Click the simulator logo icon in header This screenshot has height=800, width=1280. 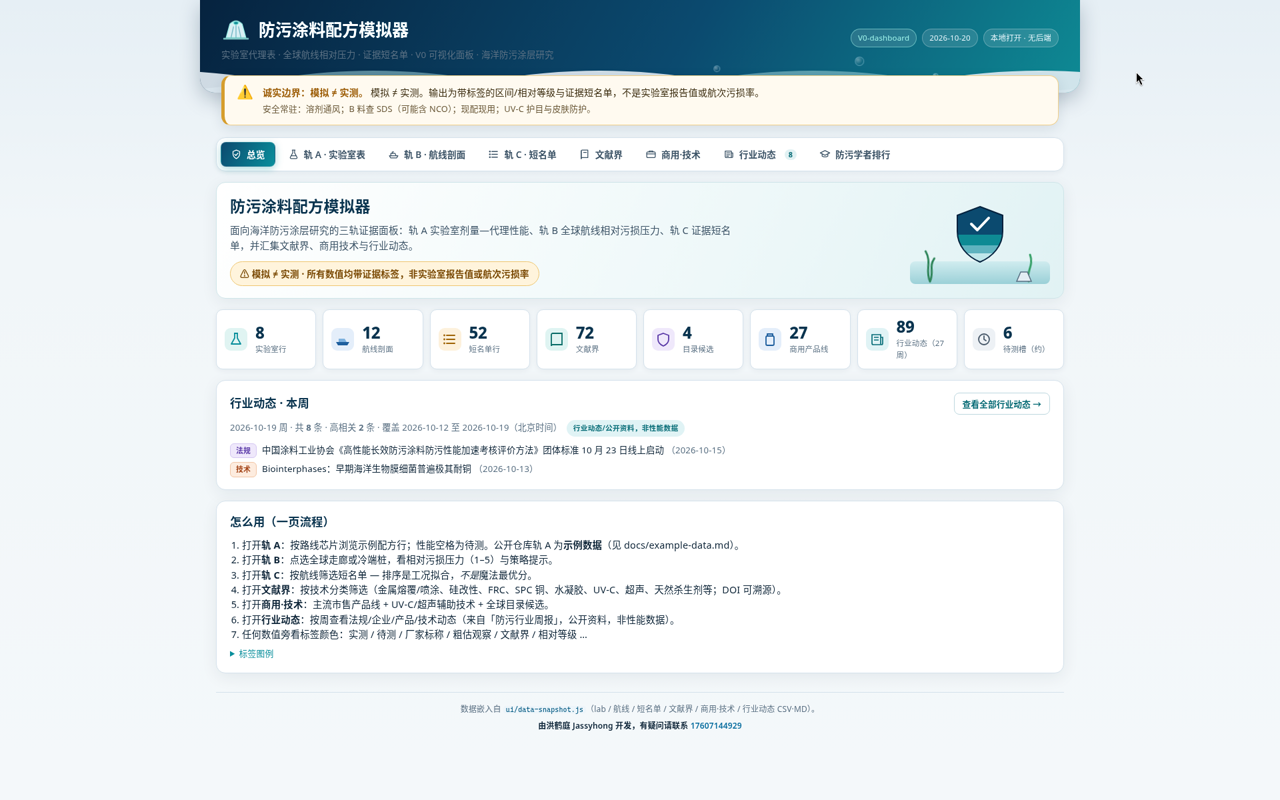(235, 30)
